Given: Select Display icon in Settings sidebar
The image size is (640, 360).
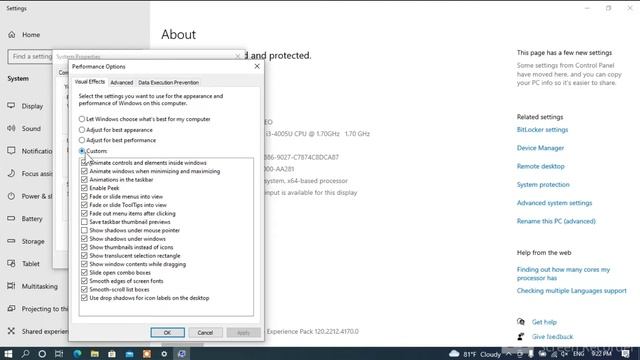Looking at the screenshot, I should coord(11,106).
